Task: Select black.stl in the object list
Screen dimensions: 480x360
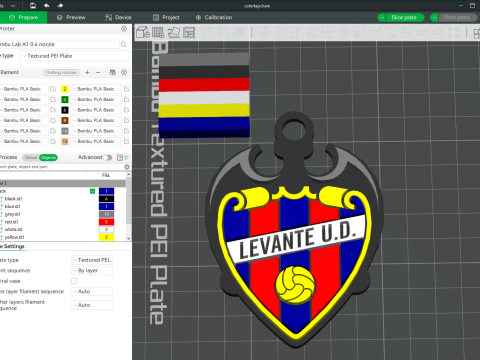Action: (x=13, y=199)
